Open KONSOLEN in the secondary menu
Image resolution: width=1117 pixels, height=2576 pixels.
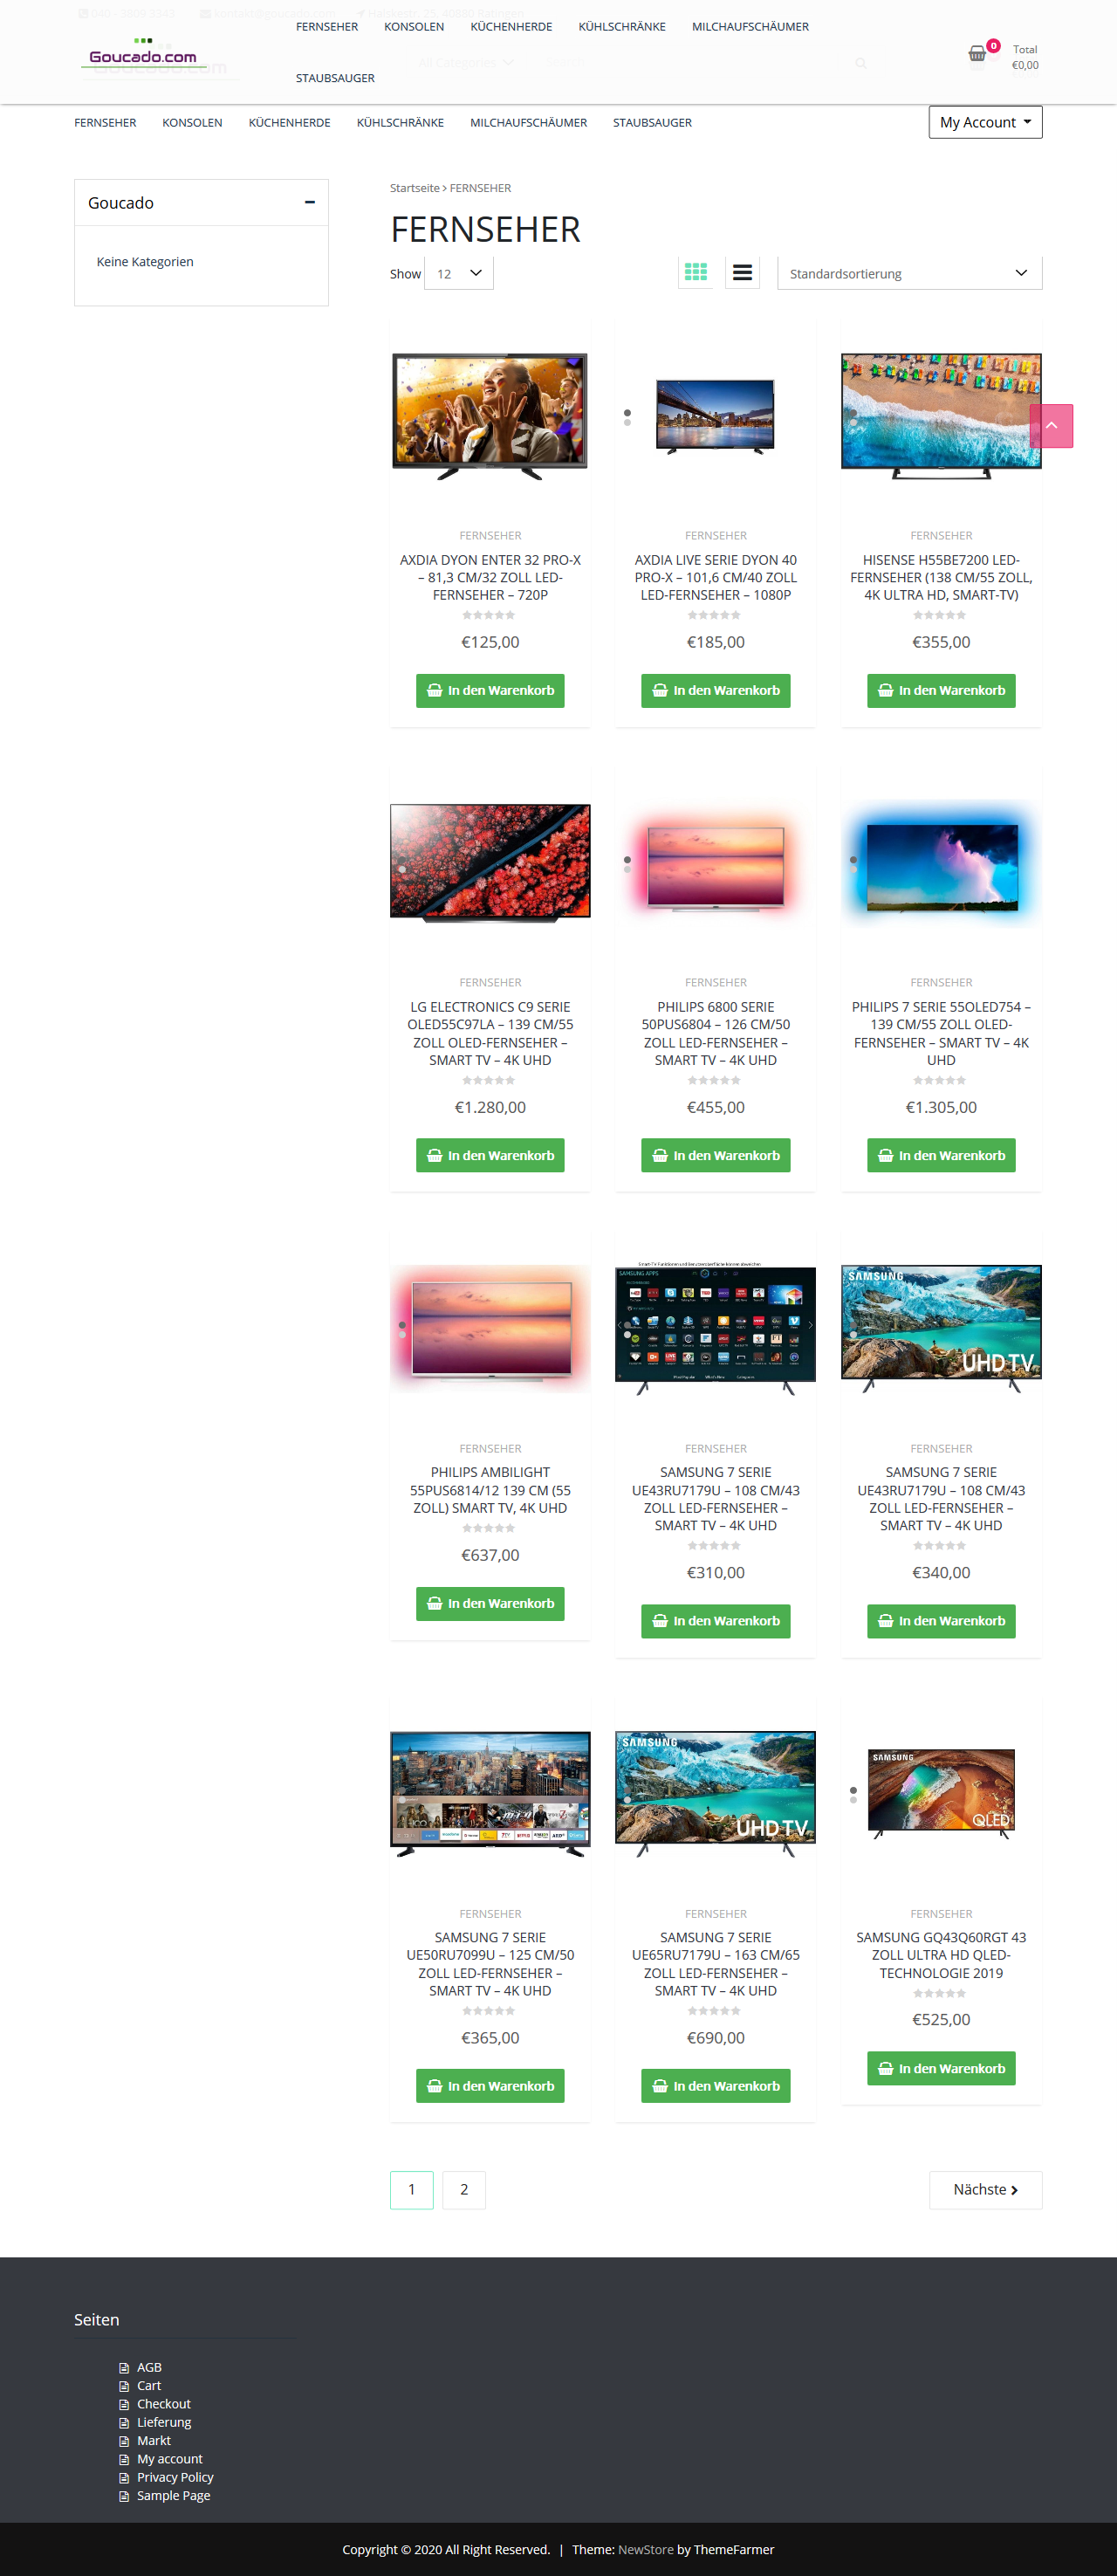[192, 123]
